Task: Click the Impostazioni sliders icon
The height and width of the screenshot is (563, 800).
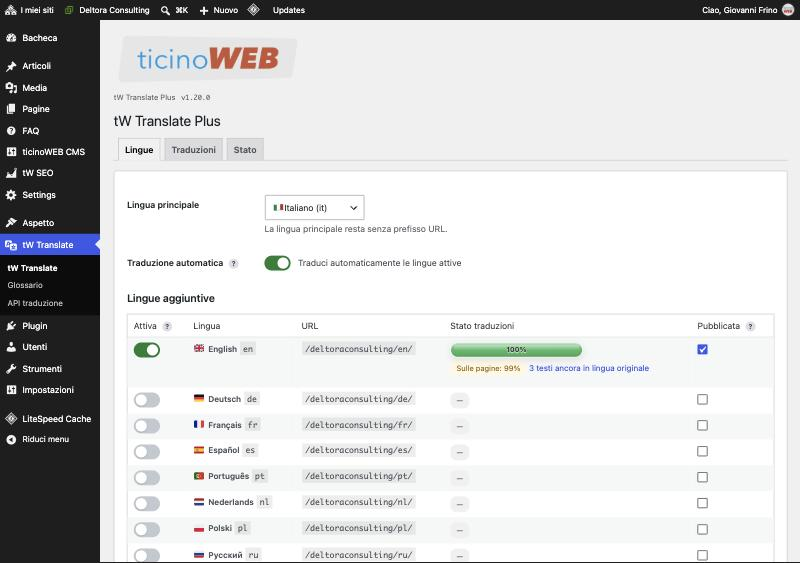Action: click(x=11, y=389)
